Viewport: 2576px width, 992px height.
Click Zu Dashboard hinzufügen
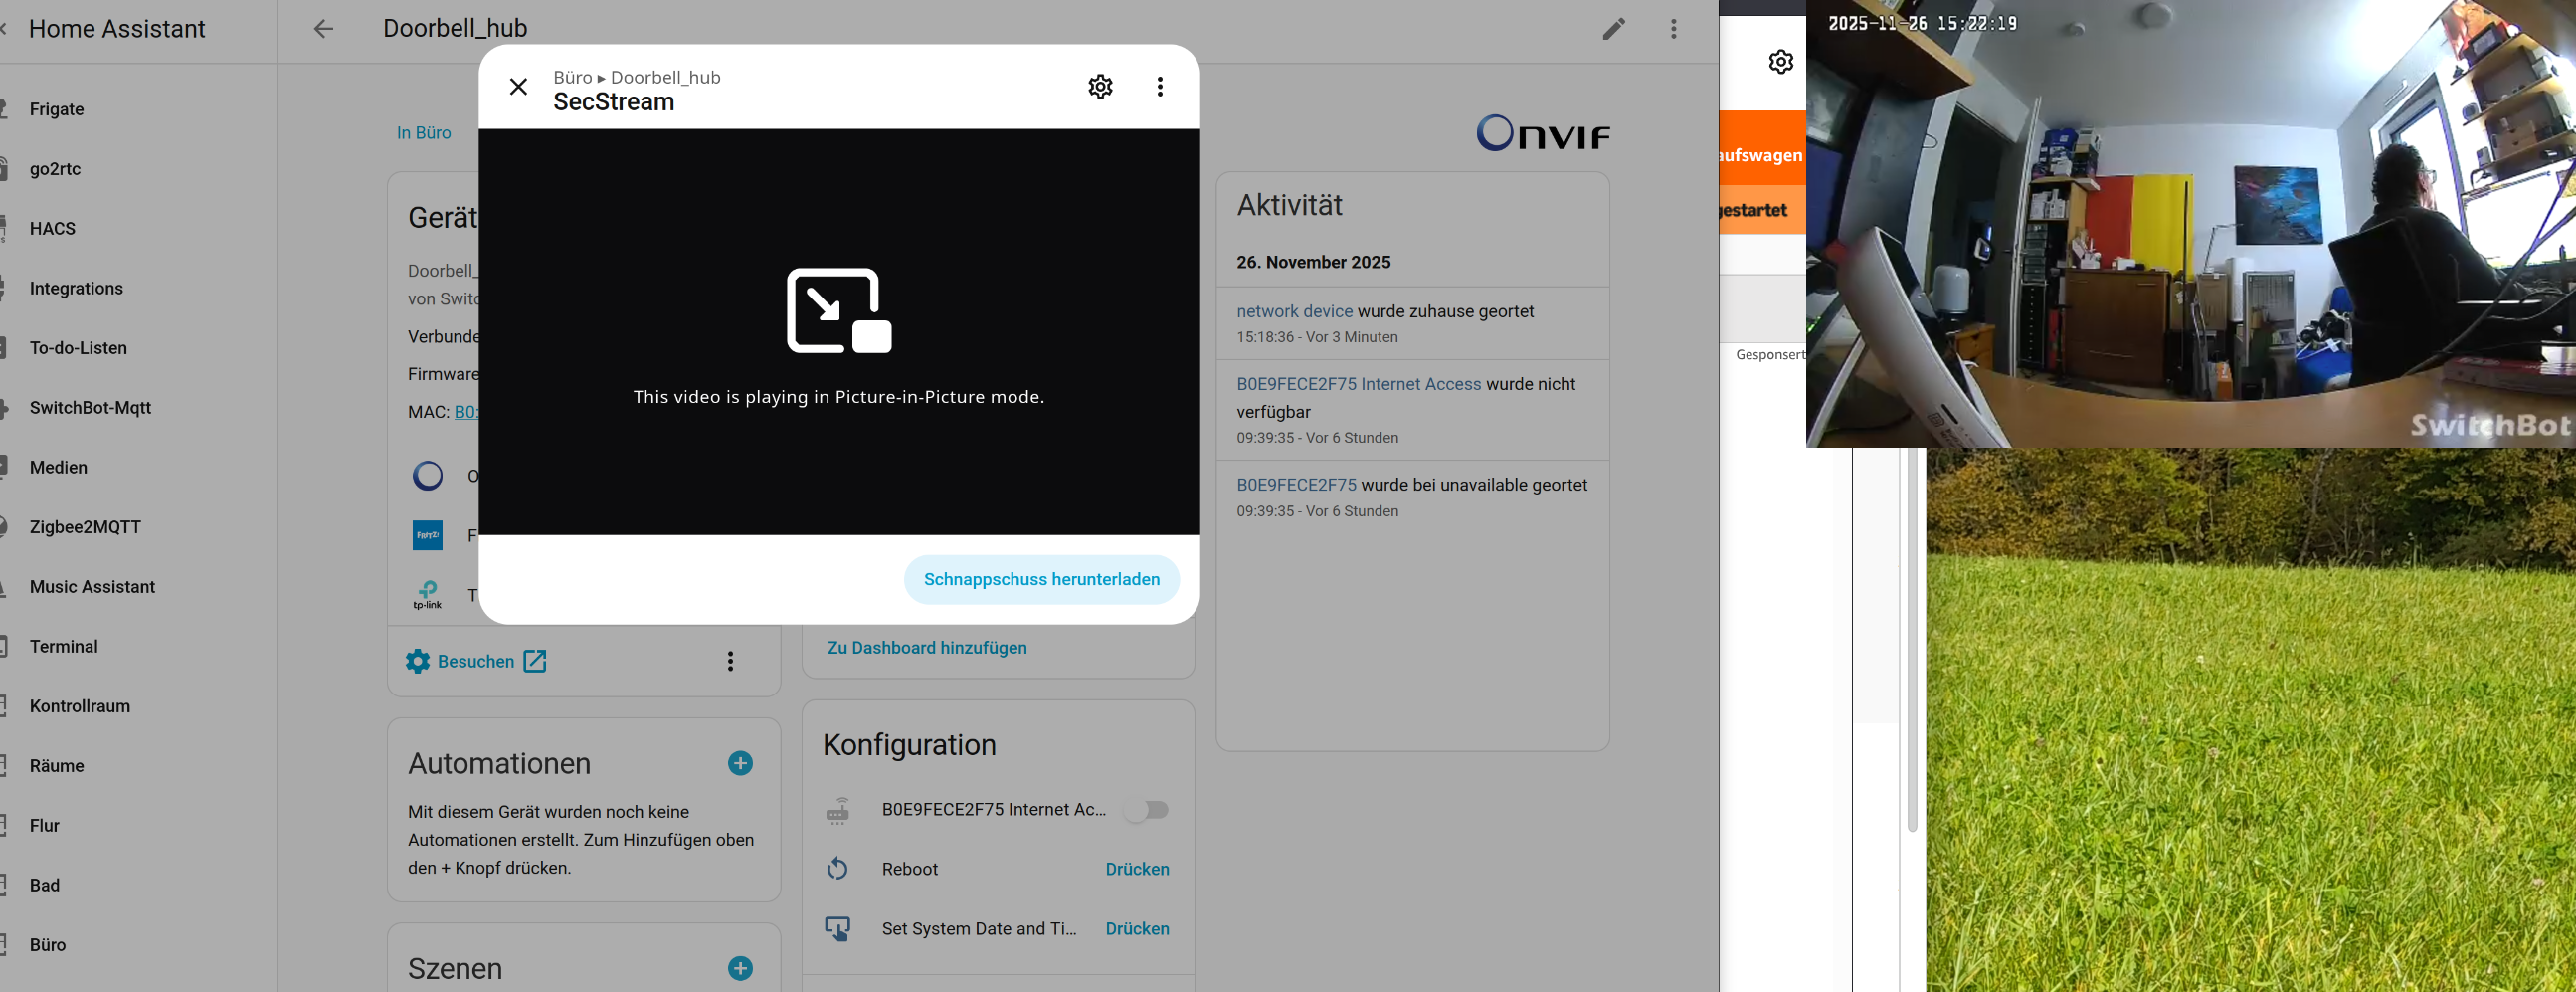(926, 647)
